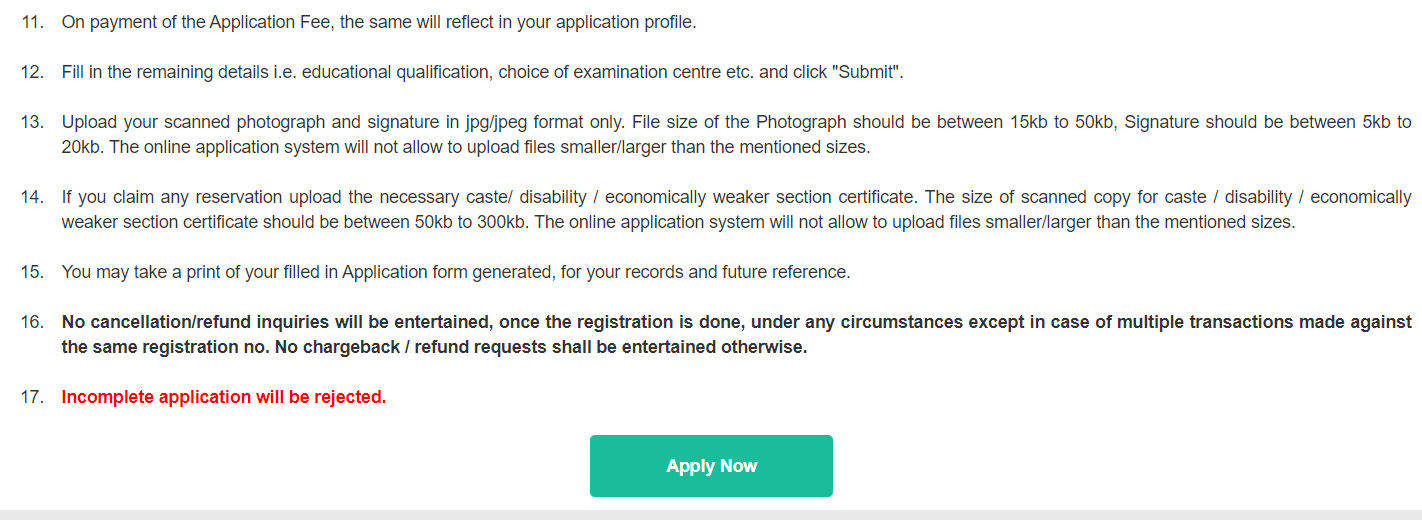Click instruction 11 about Application Fee payment
Viewport: 1422px width, 520px height.
click(379, 22)
